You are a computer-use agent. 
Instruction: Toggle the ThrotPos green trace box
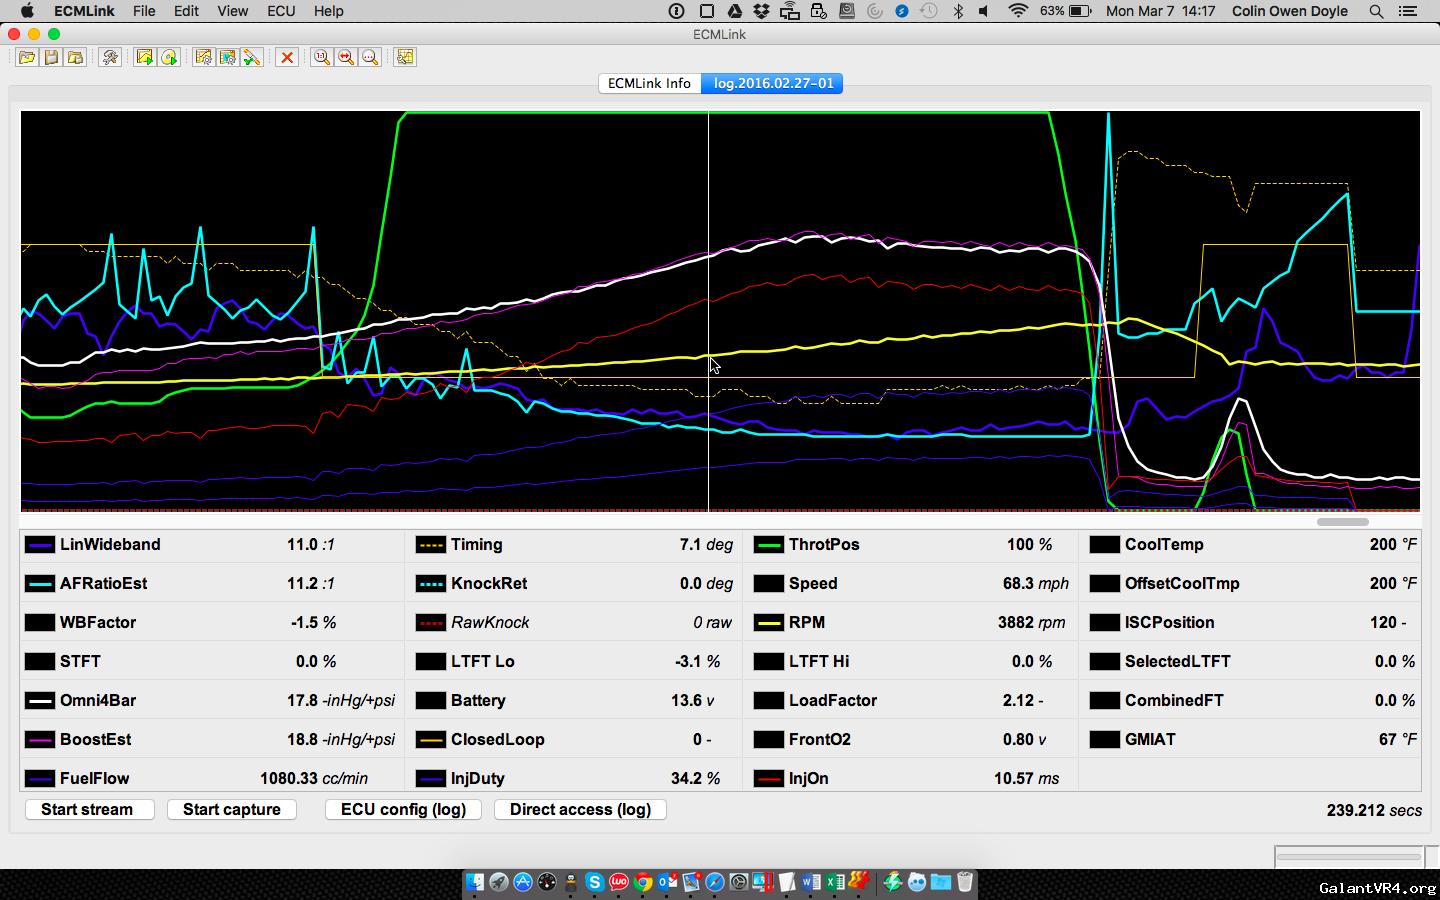[768, 545]
